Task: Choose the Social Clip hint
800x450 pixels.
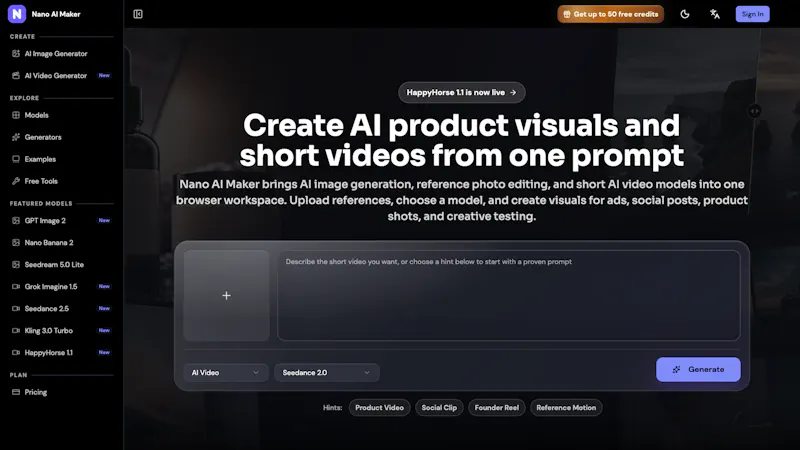Action: (439, 408)
